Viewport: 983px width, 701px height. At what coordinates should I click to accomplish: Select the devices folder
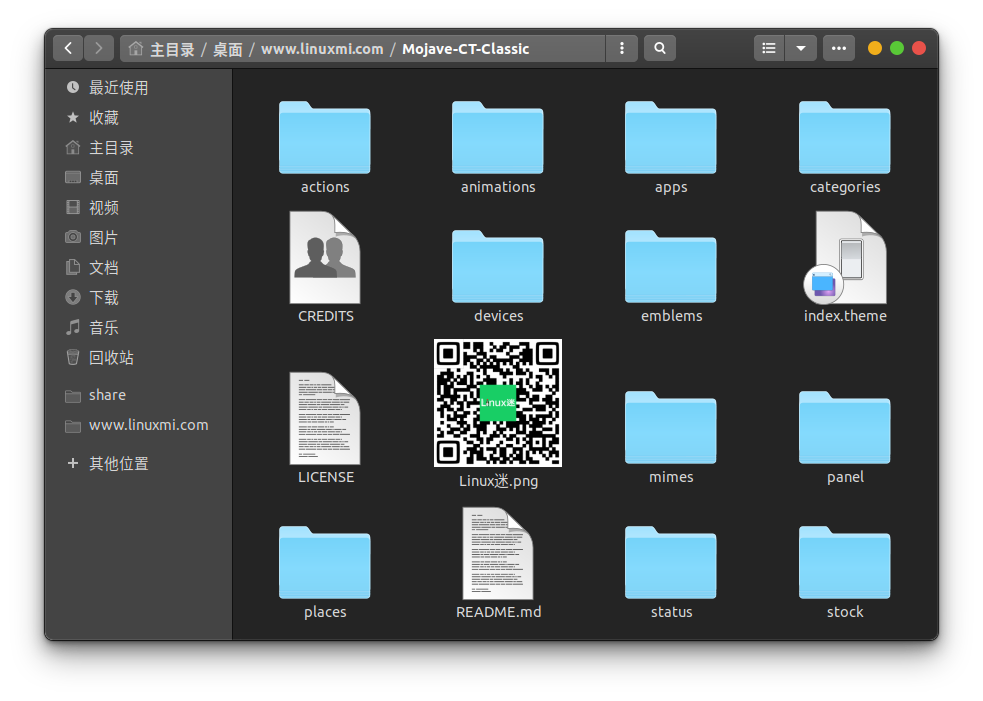point(498,266)
